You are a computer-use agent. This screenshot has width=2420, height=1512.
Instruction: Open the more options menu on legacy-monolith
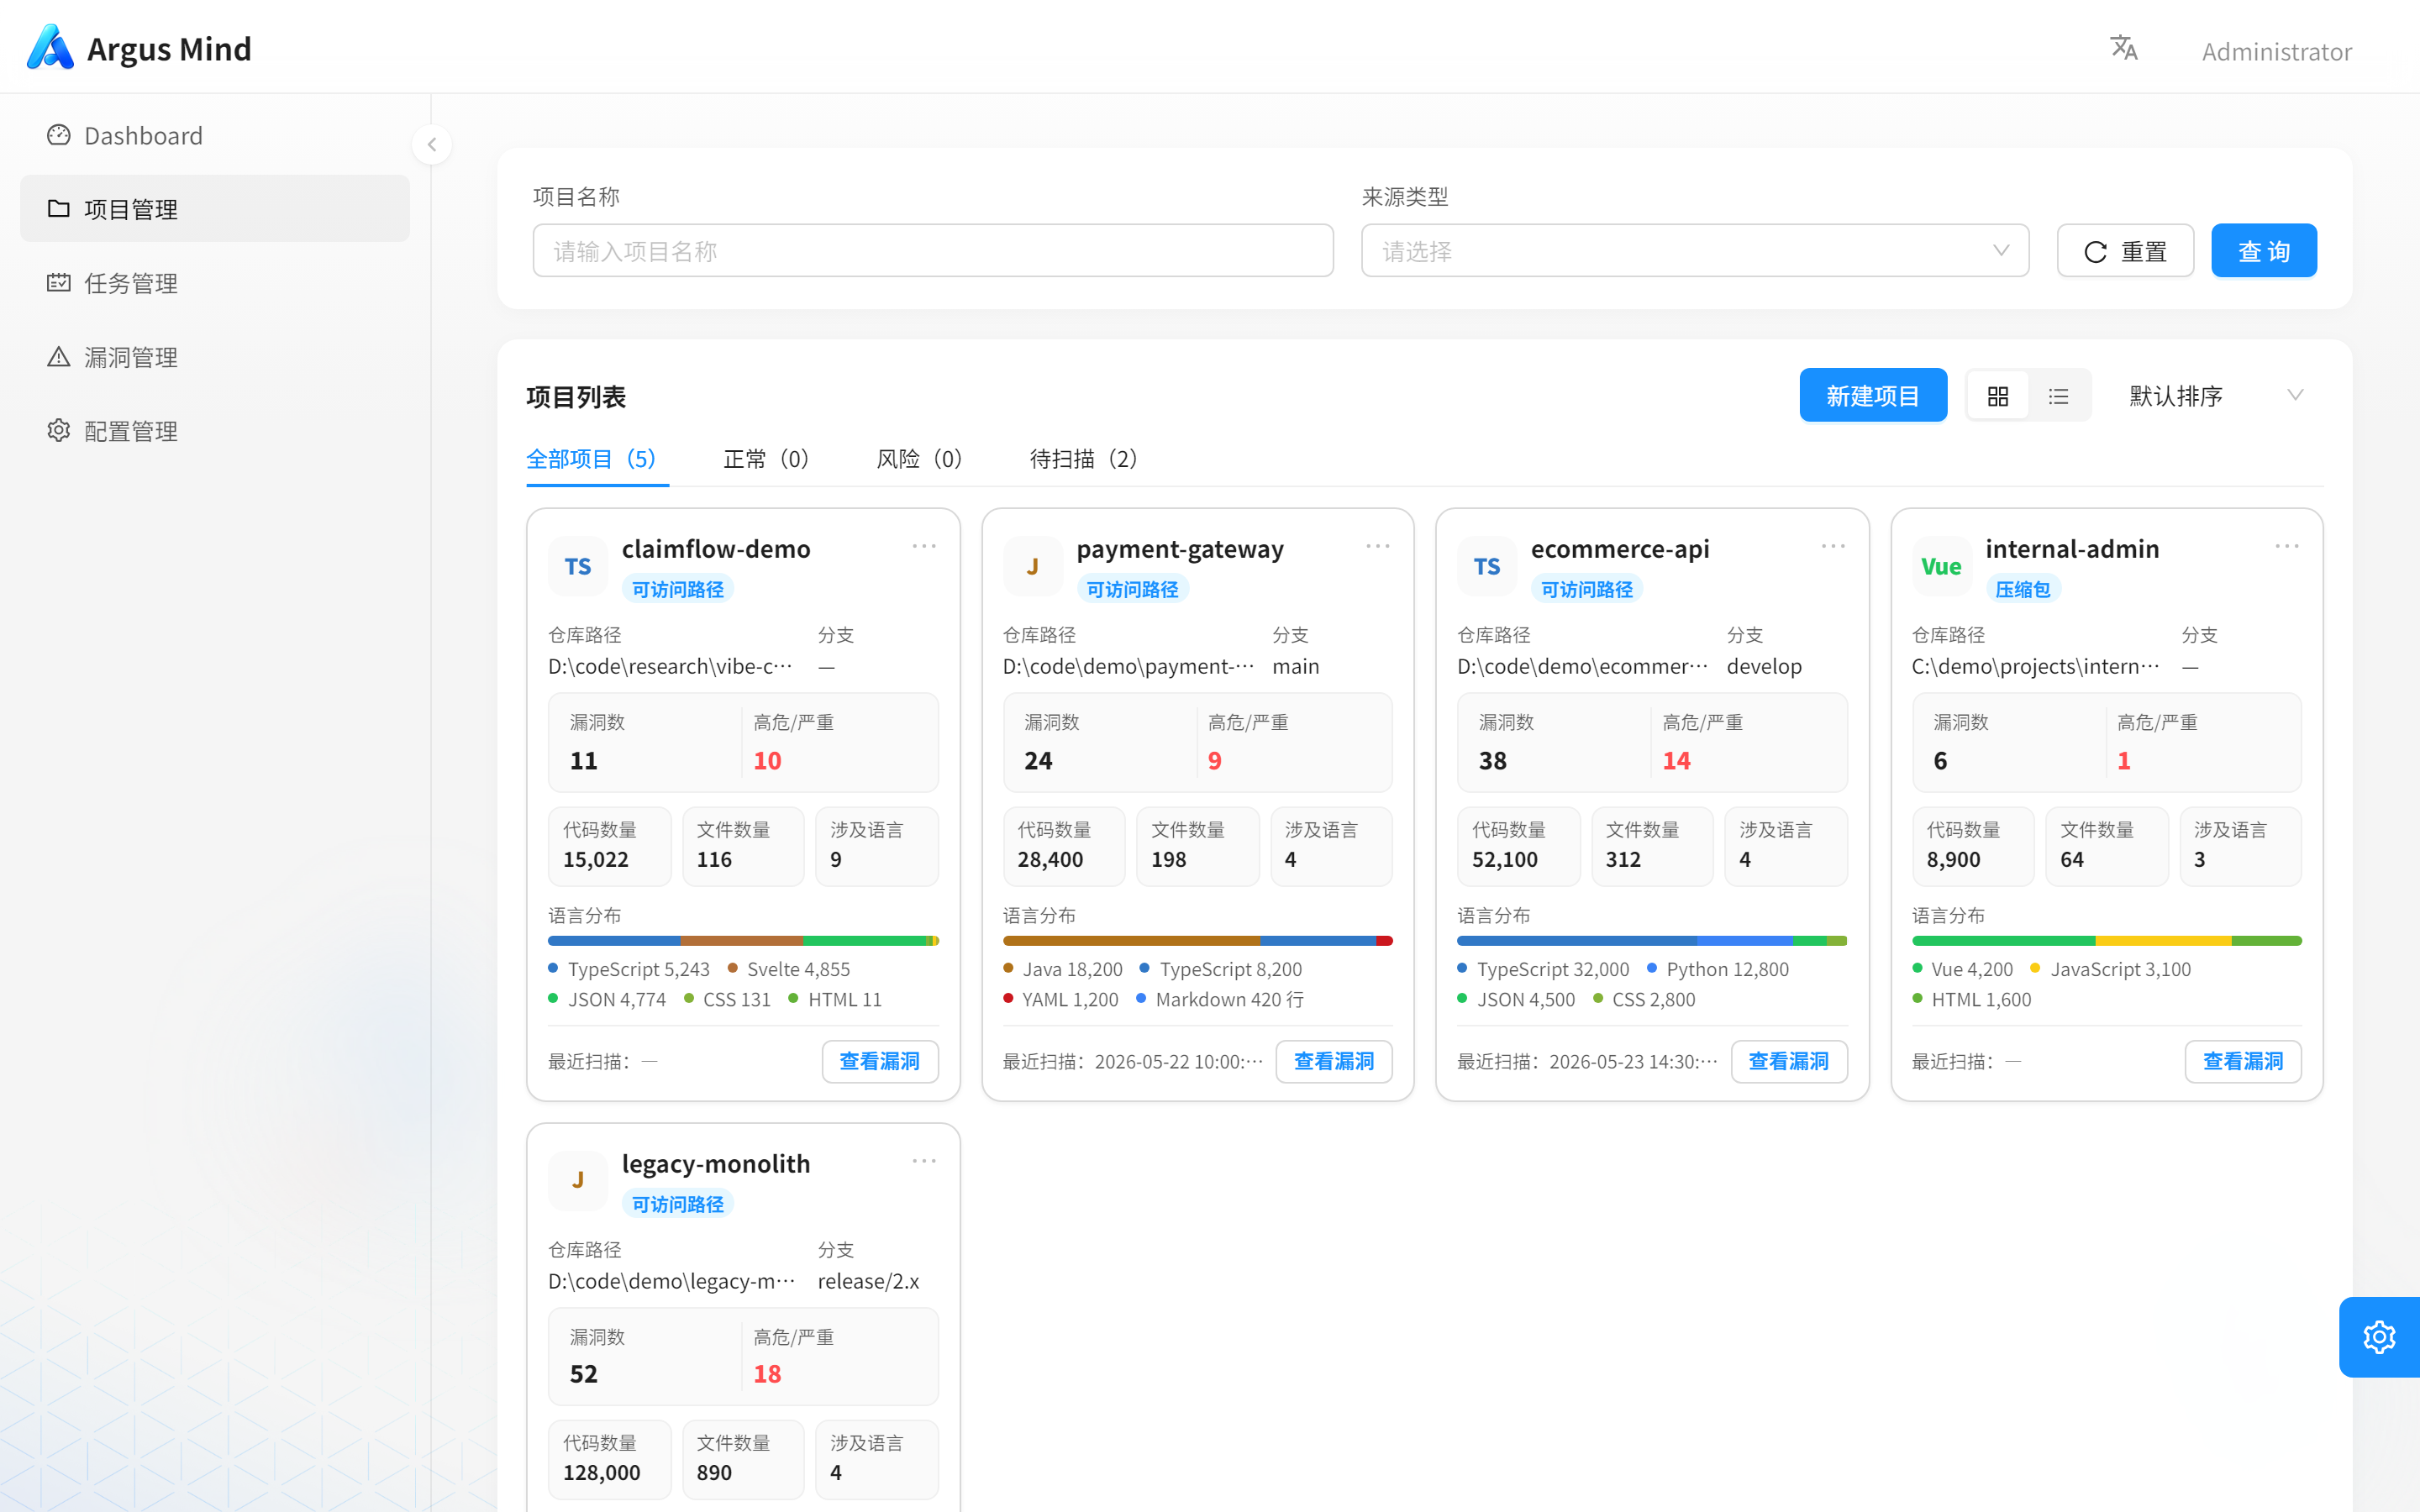point(923,1161)
